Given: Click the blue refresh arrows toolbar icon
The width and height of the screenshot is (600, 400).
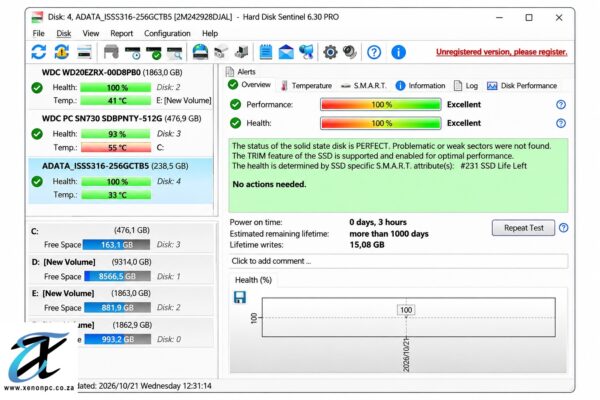Looking at the screenshot, I should coord(39,52).
